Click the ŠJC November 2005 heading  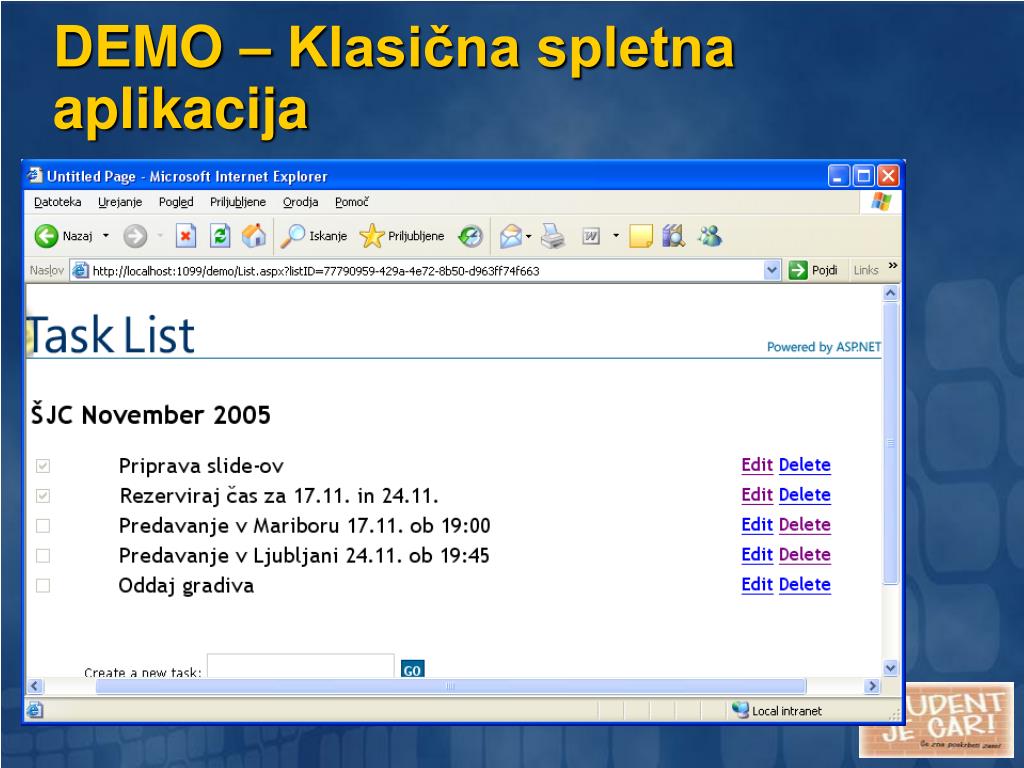coord(151,415)
